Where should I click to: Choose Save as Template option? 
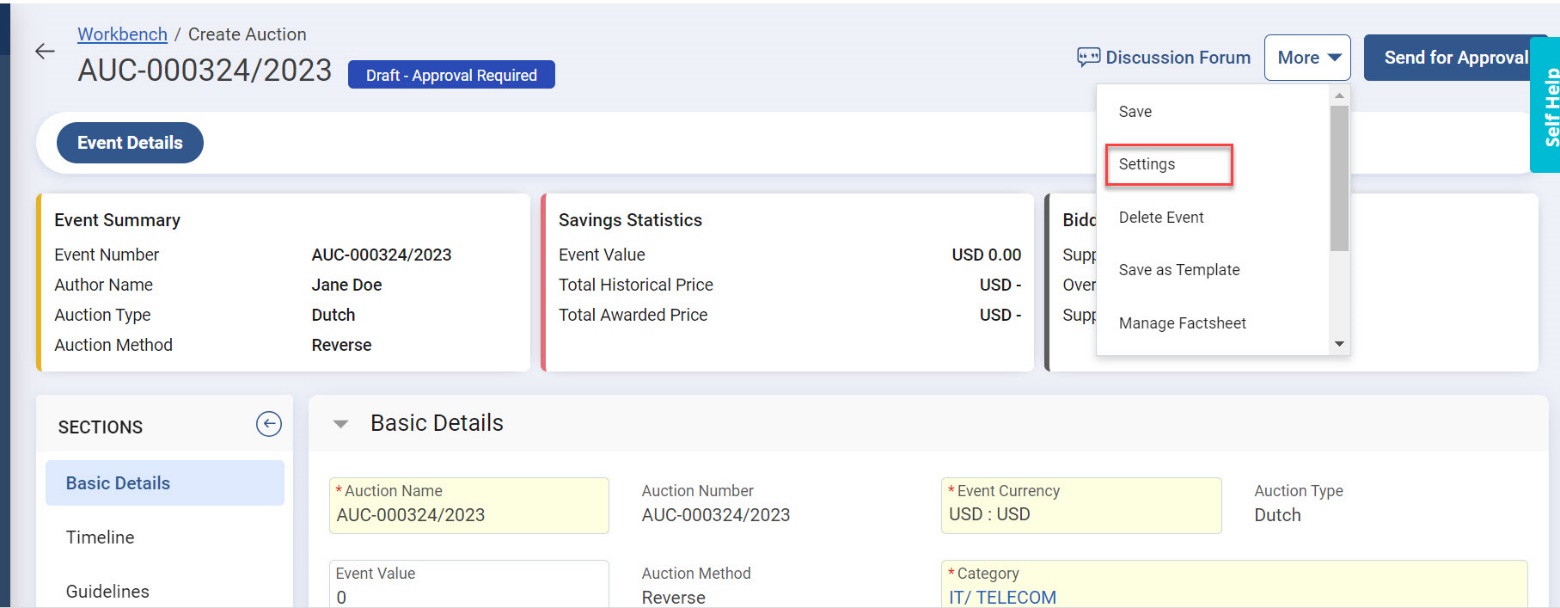(1179, 270)
